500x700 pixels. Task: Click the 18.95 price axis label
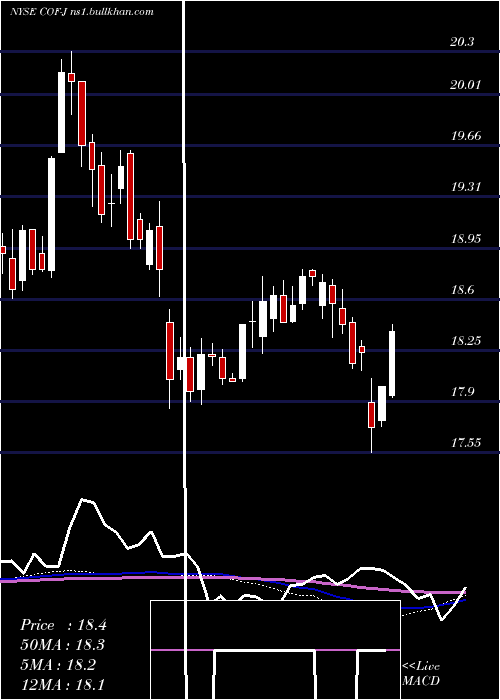[x=466, y=238]
